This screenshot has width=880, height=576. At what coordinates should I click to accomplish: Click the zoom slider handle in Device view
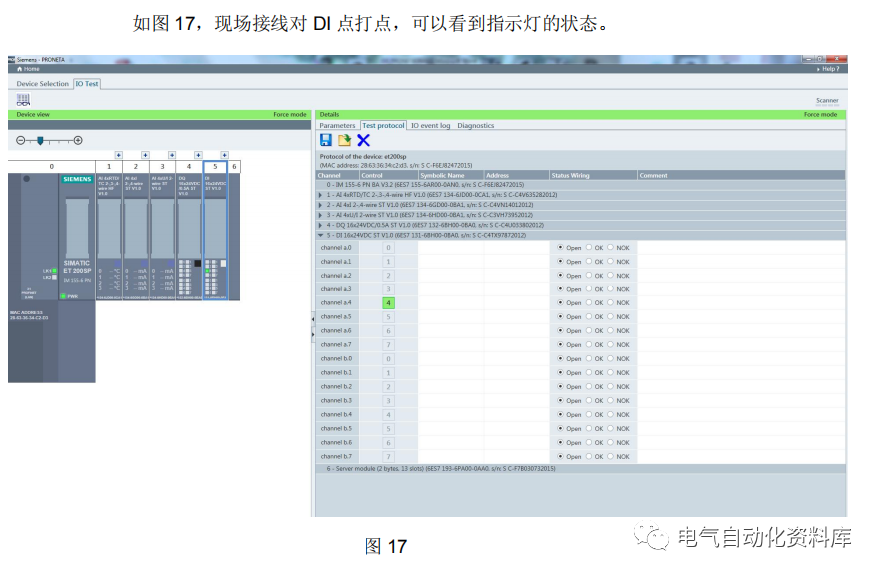(40, 141)
